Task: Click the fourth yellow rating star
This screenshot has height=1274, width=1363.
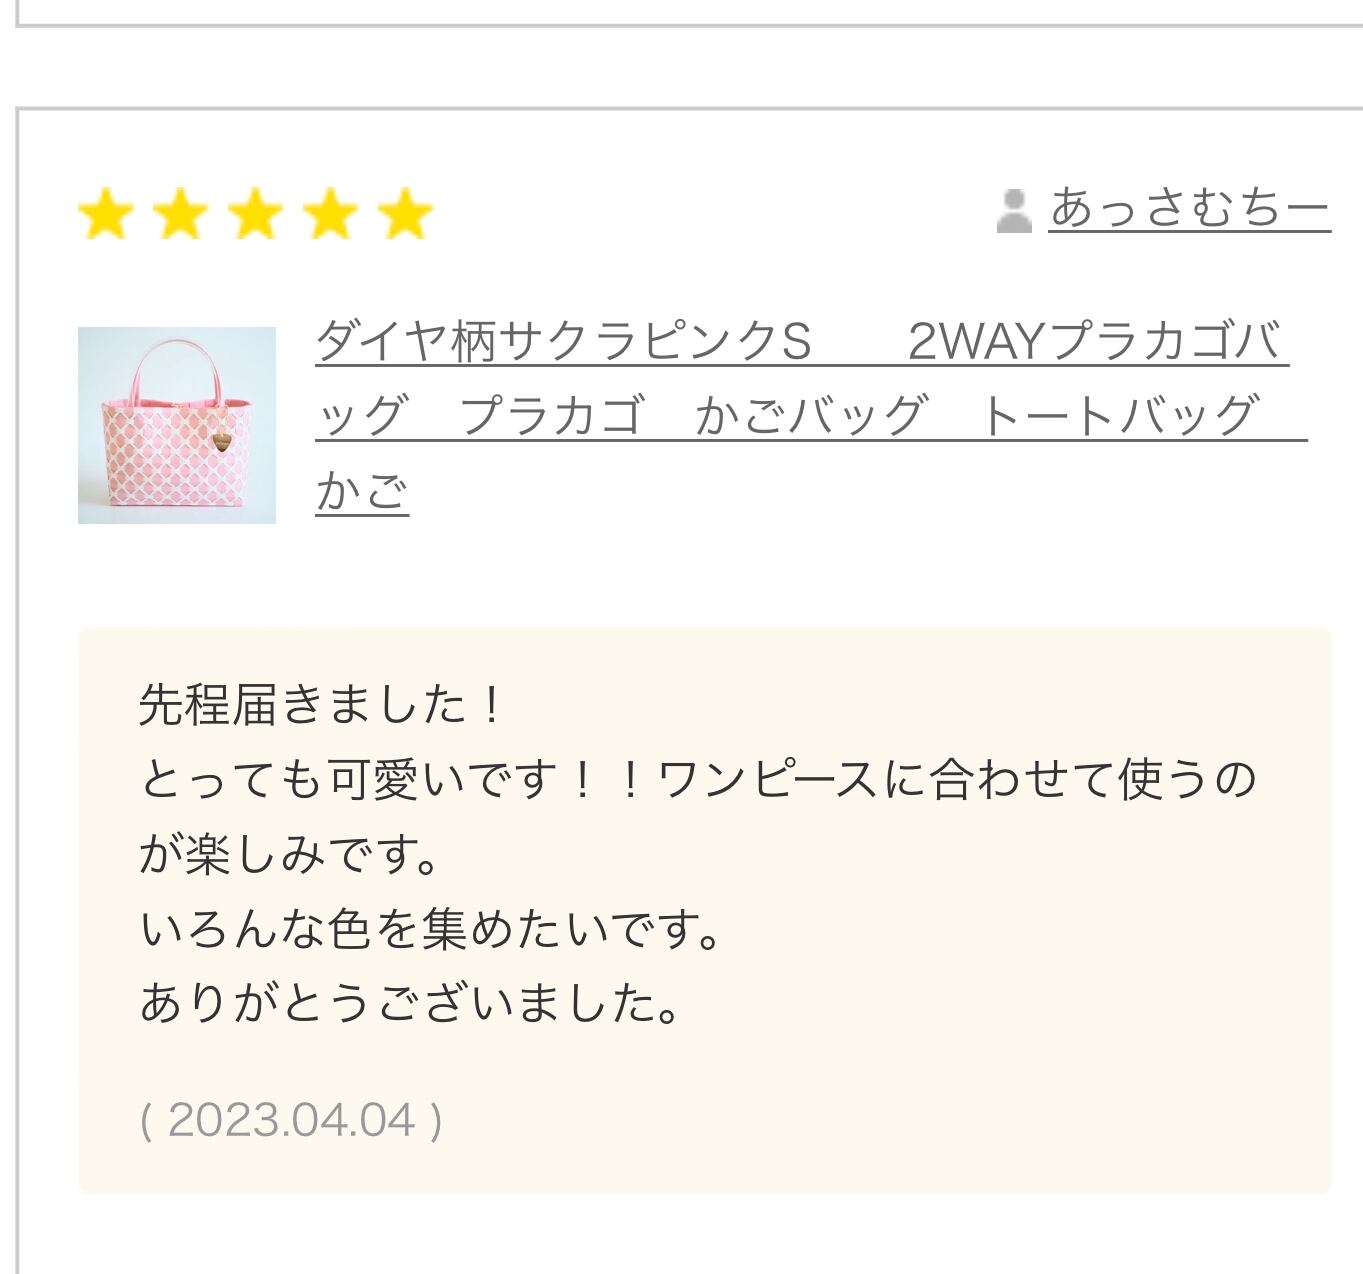Action: point(331,215)
